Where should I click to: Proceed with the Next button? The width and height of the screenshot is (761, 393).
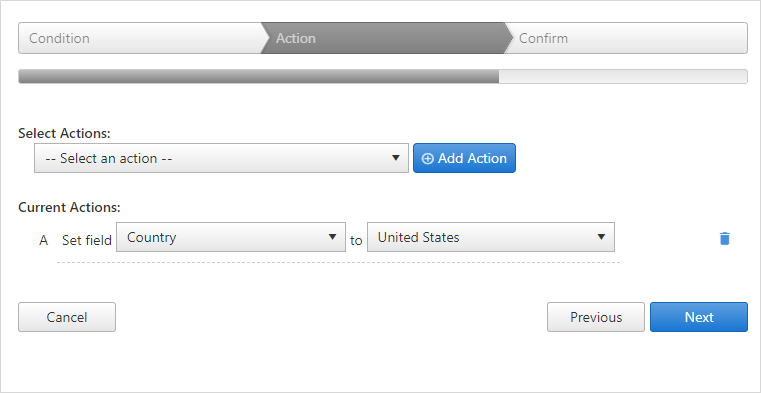(x=699, y=317)
